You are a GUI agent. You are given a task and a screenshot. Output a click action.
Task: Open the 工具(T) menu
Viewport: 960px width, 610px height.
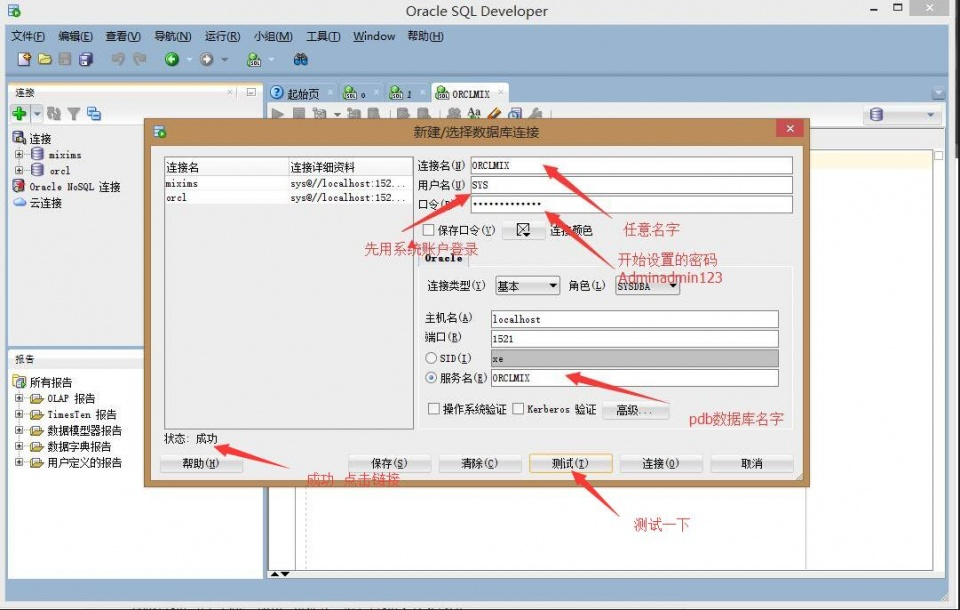pos(323,36)
